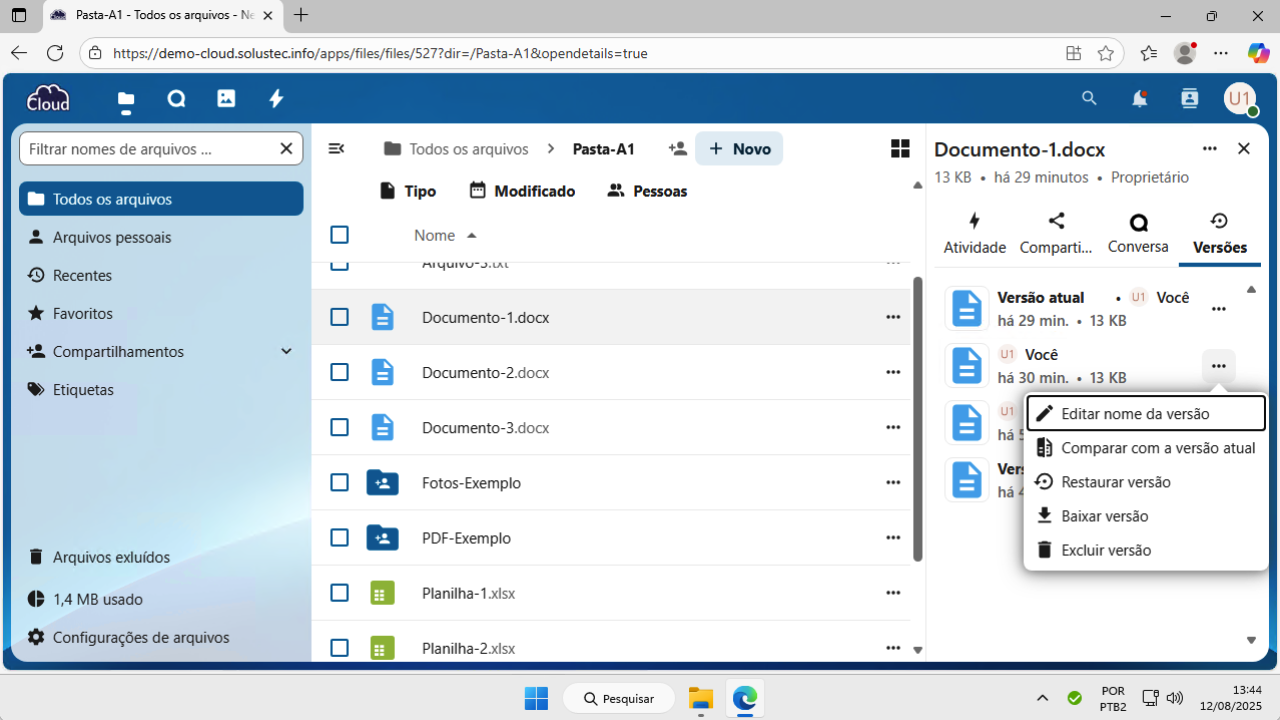
Task: Toggle the select-all files checkbox
Action: [339, 235]
